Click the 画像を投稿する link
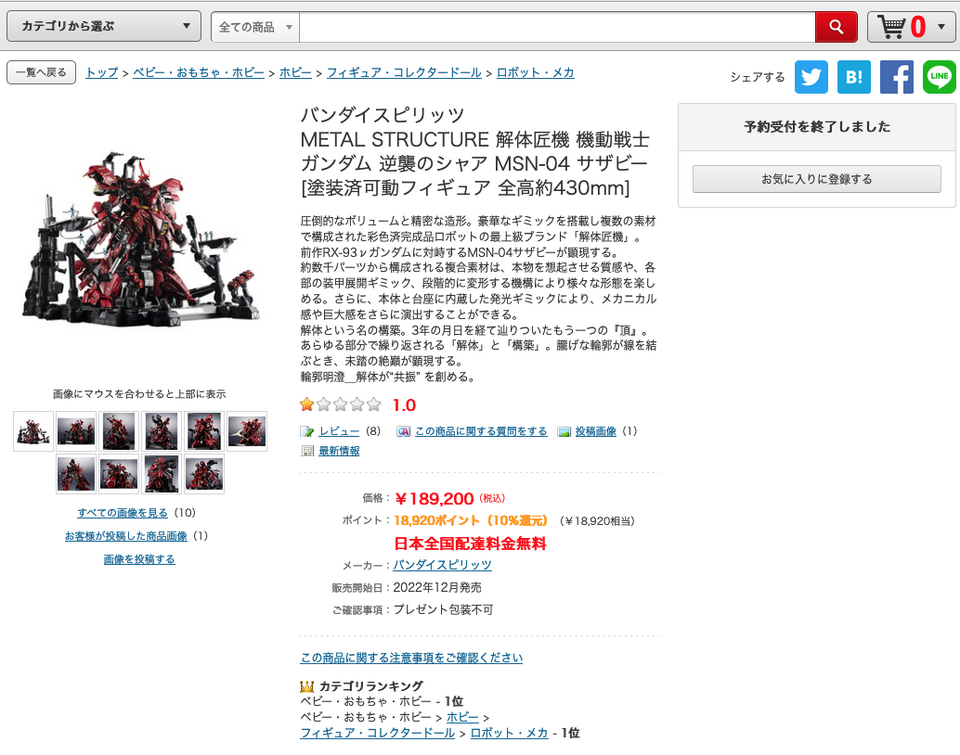Viewport: 960px width, 755px height. (x=140, y=559)
